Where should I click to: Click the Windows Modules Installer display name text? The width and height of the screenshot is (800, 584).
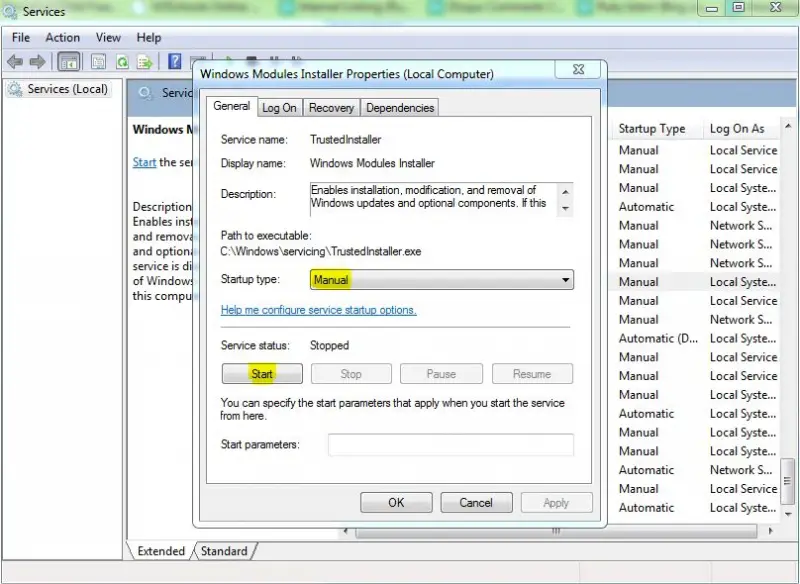[x=372, y=163]
